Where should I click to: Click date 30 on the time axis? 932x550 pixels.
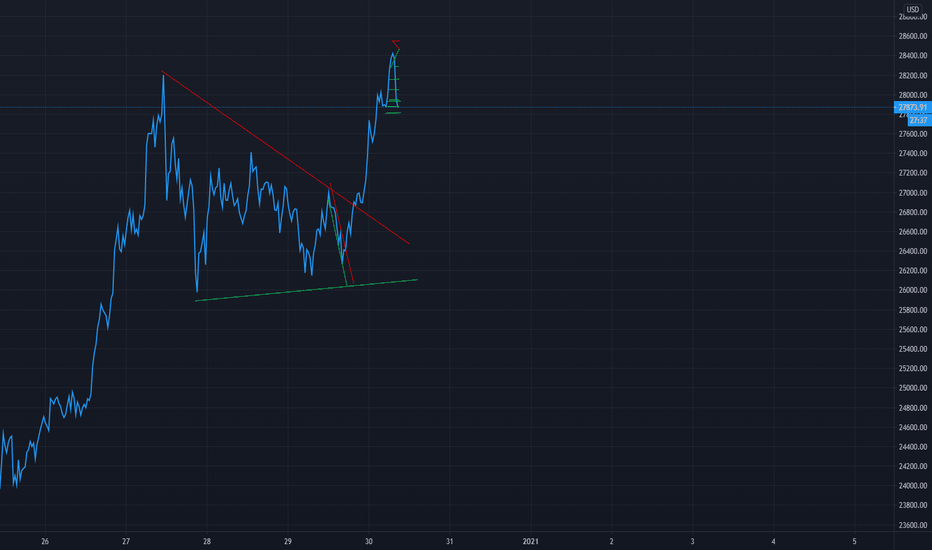[x=369, y=541]
